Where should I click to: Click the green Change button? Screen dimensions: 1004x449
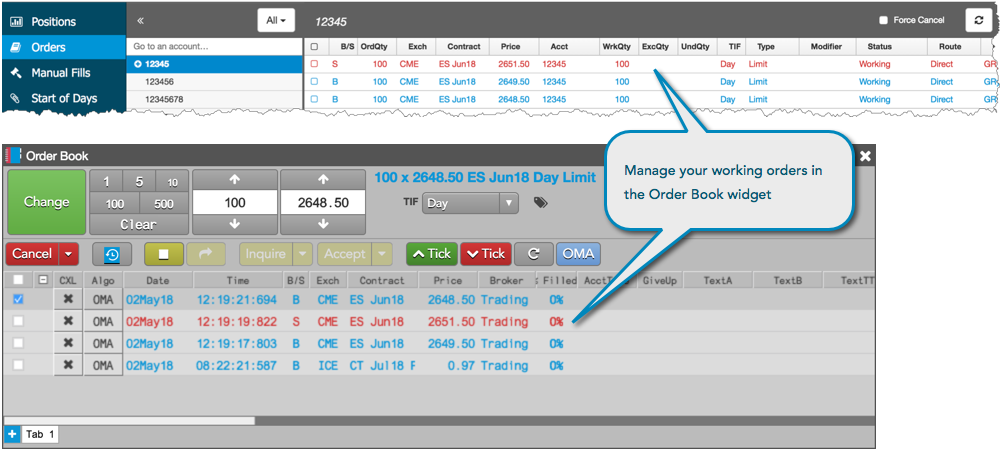pos(46,202)
